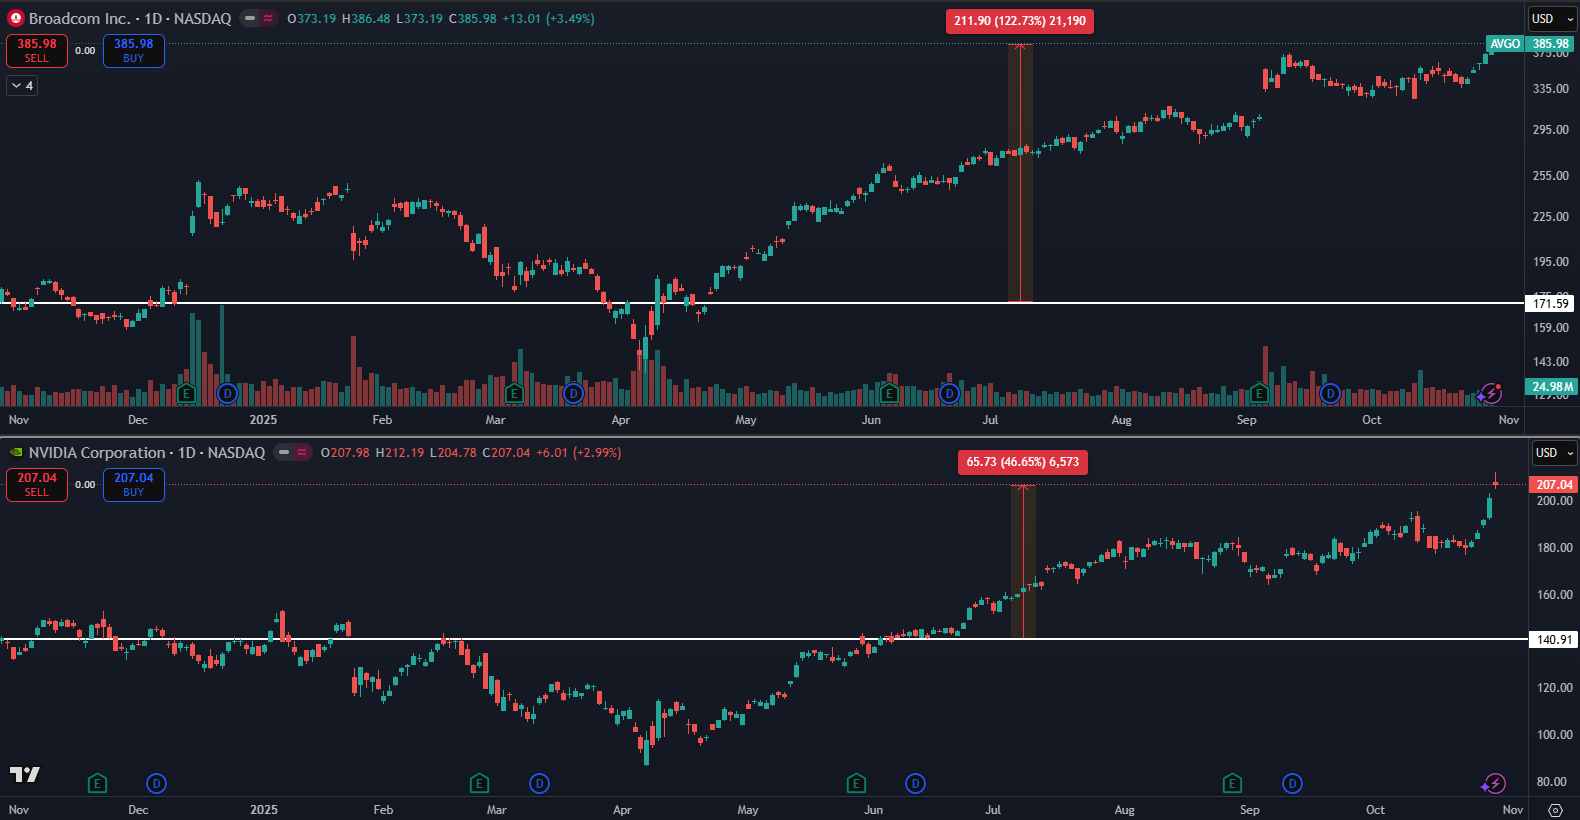Toggle gray dash indicator on Broadcom title

pyautogui.click(x=250, y=18)
